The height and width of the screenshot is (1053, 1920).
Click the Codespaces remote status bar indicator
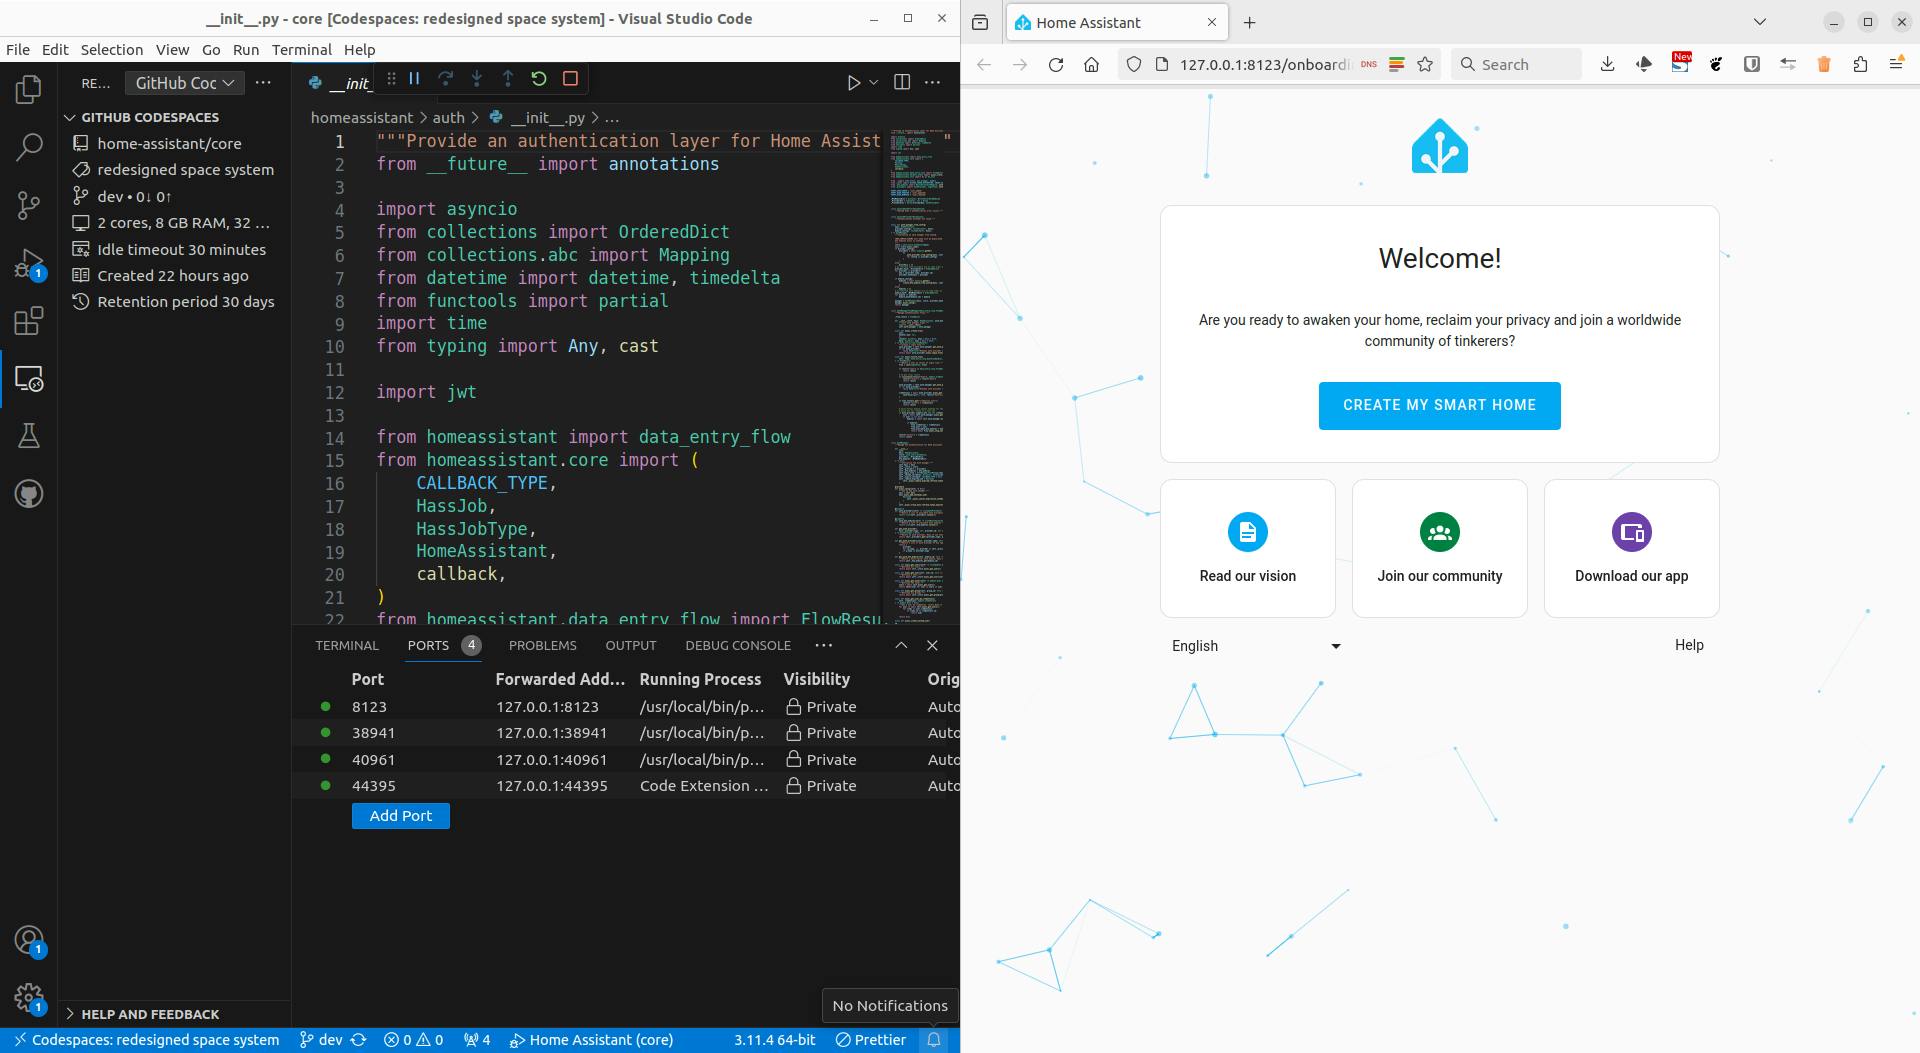point(146,1040)
